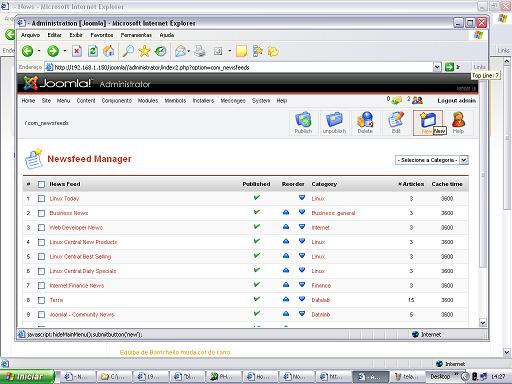
Task: Open the Favoritos menu in Internet Explorer
Action: [x=102, y=35]
